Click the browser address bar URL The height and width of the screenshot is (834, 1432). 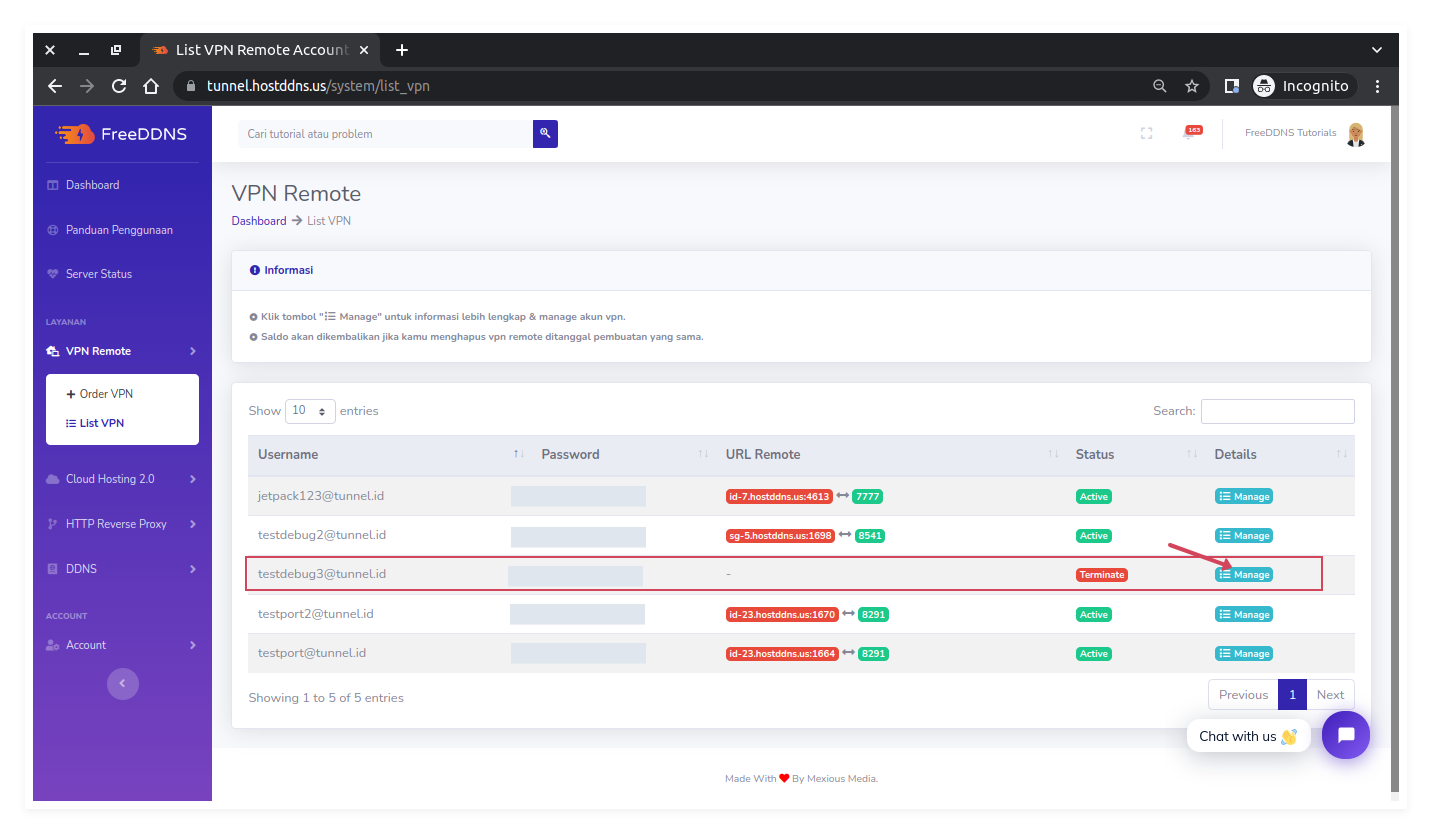(x=318, y=86)
